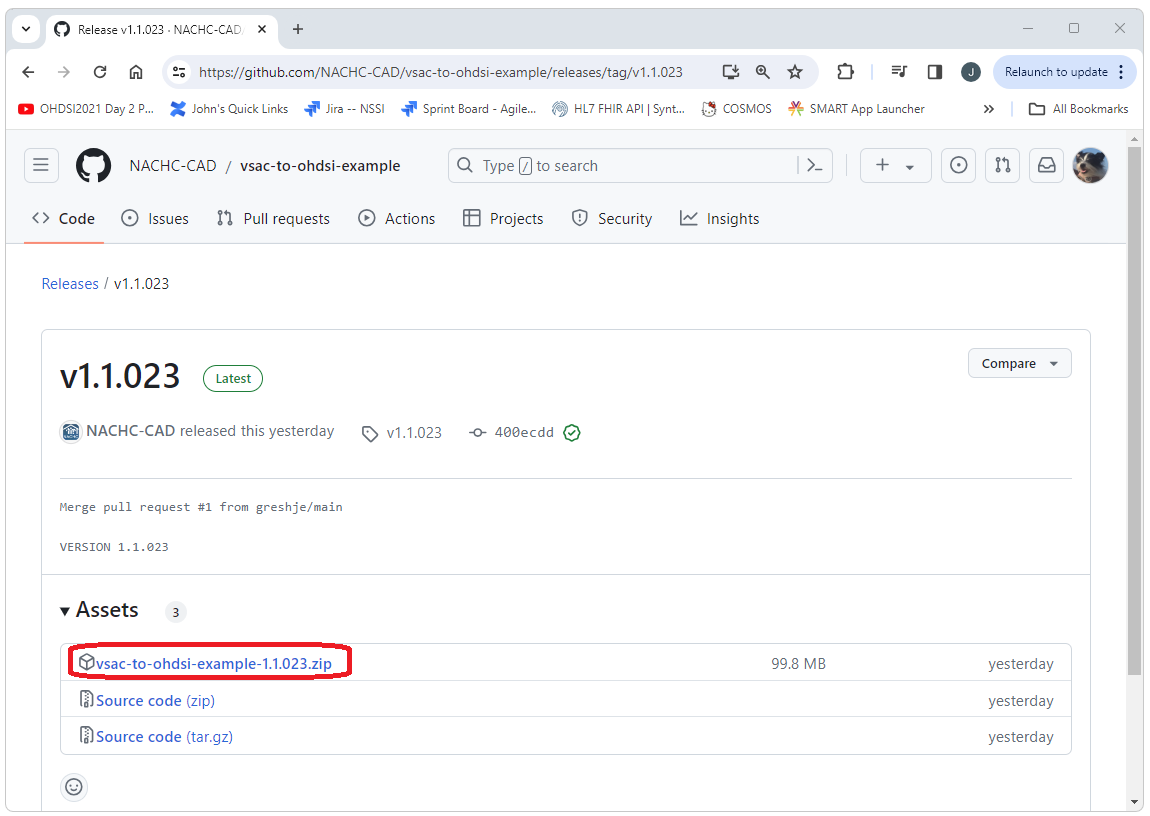Open OHDSI2021 Day 2 bookmark
1150x816 pixels.
[87, 109]
